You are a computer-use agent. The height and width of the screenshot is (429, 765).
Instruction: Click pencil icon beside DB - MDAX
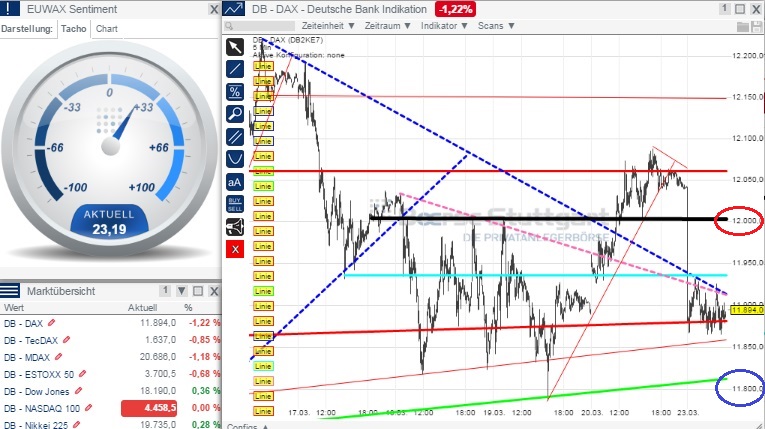coord(59,357)
